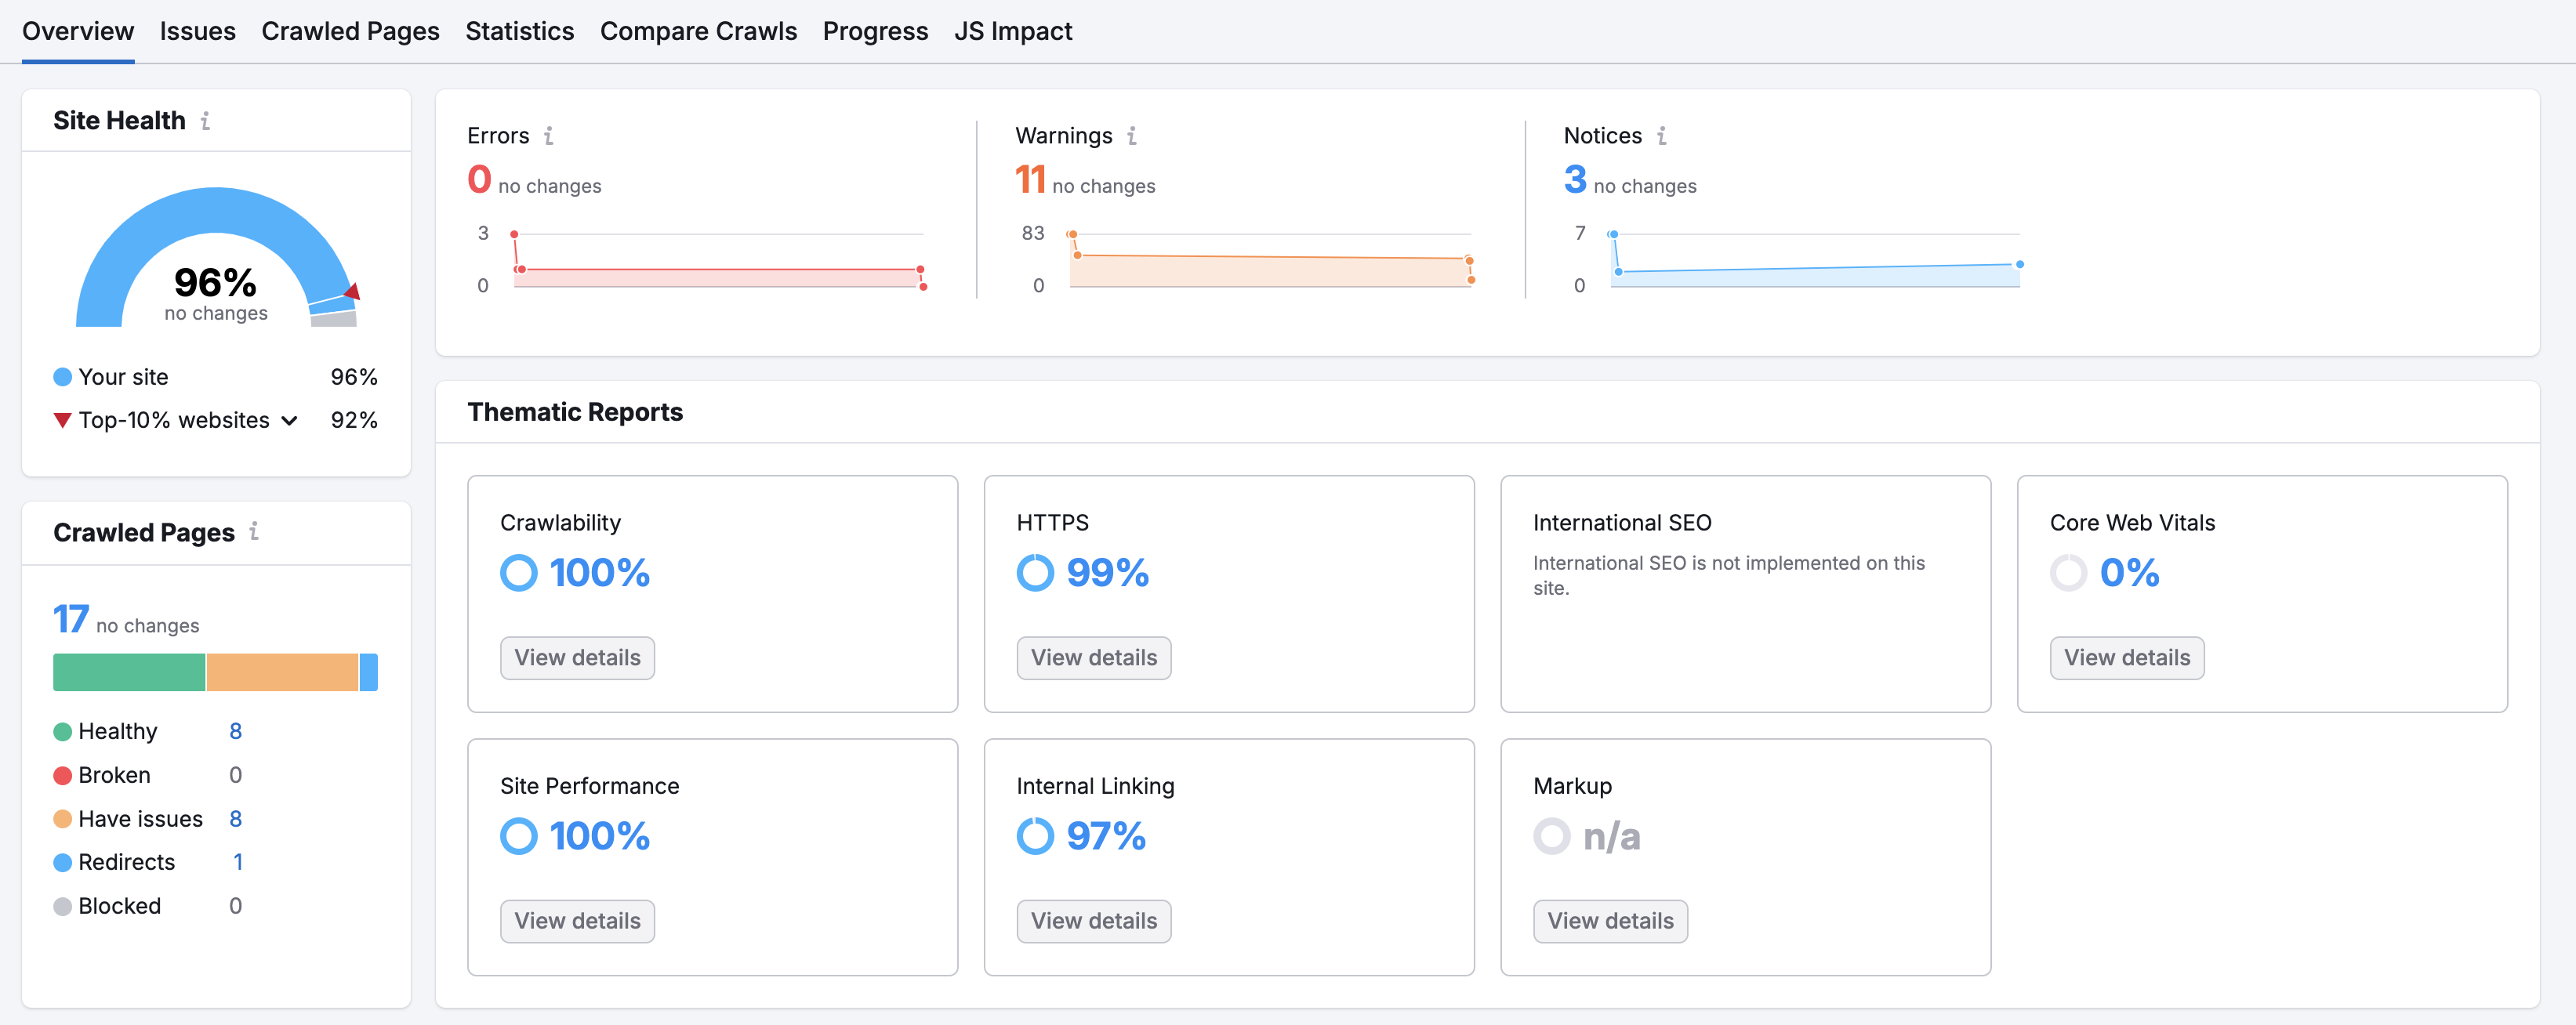Open the Healthy pages count link
The image size is (2576, 1025).
pos(235,731)
